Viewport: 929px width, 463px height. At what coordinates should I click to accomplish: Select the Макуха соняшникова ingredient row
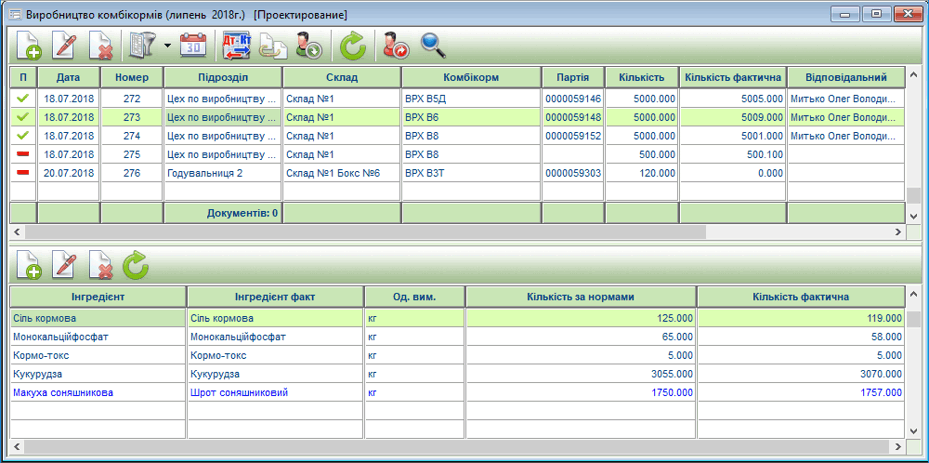(97, 393)
